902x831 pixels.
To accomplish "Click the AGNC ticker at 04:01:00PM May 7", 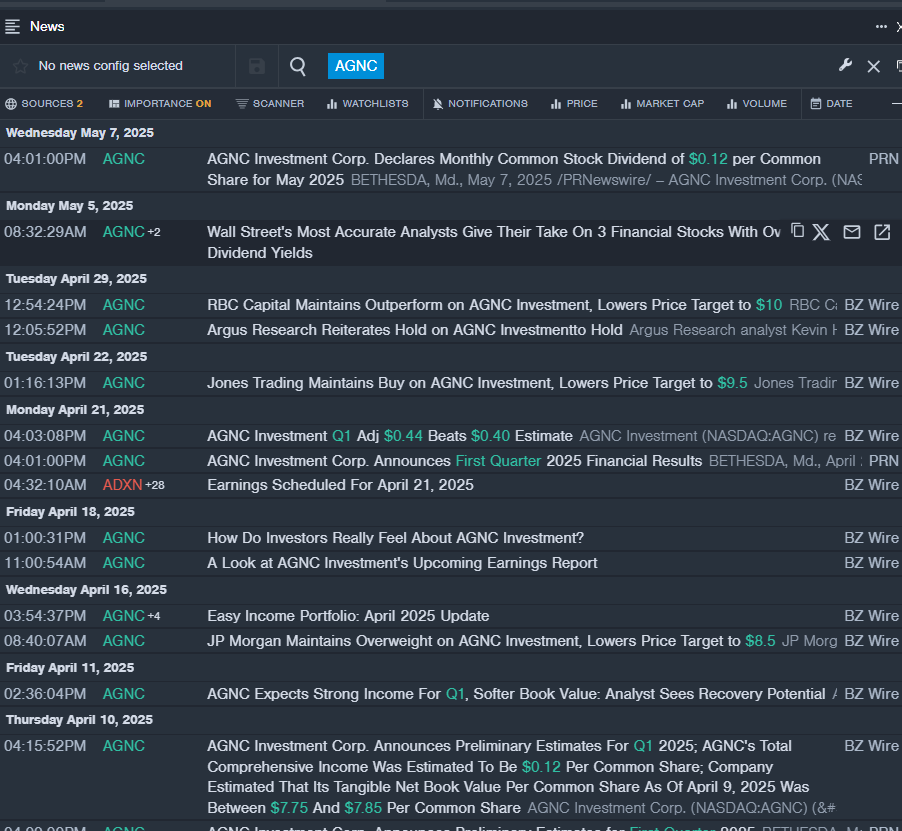I will [124, 159].
